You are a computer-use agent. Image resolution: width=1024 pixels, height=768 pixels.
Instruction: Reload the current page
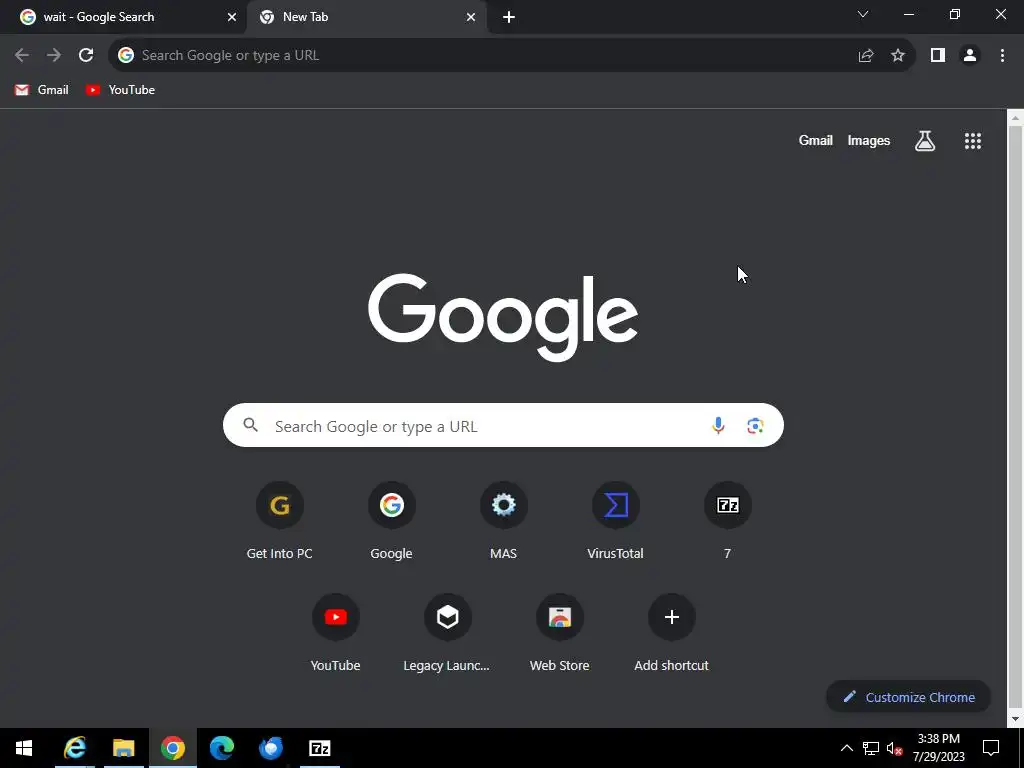86,56
